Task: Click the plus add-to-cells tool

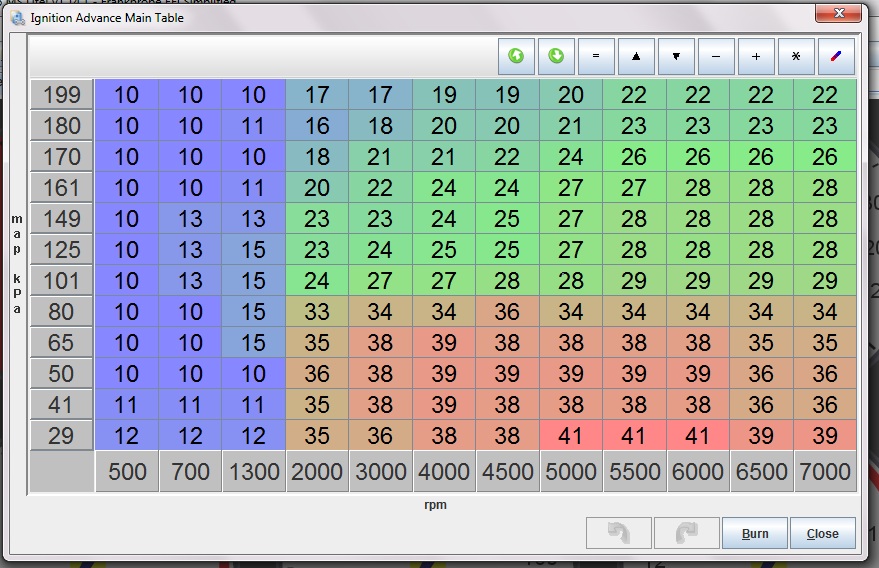Action: (756, 56)
